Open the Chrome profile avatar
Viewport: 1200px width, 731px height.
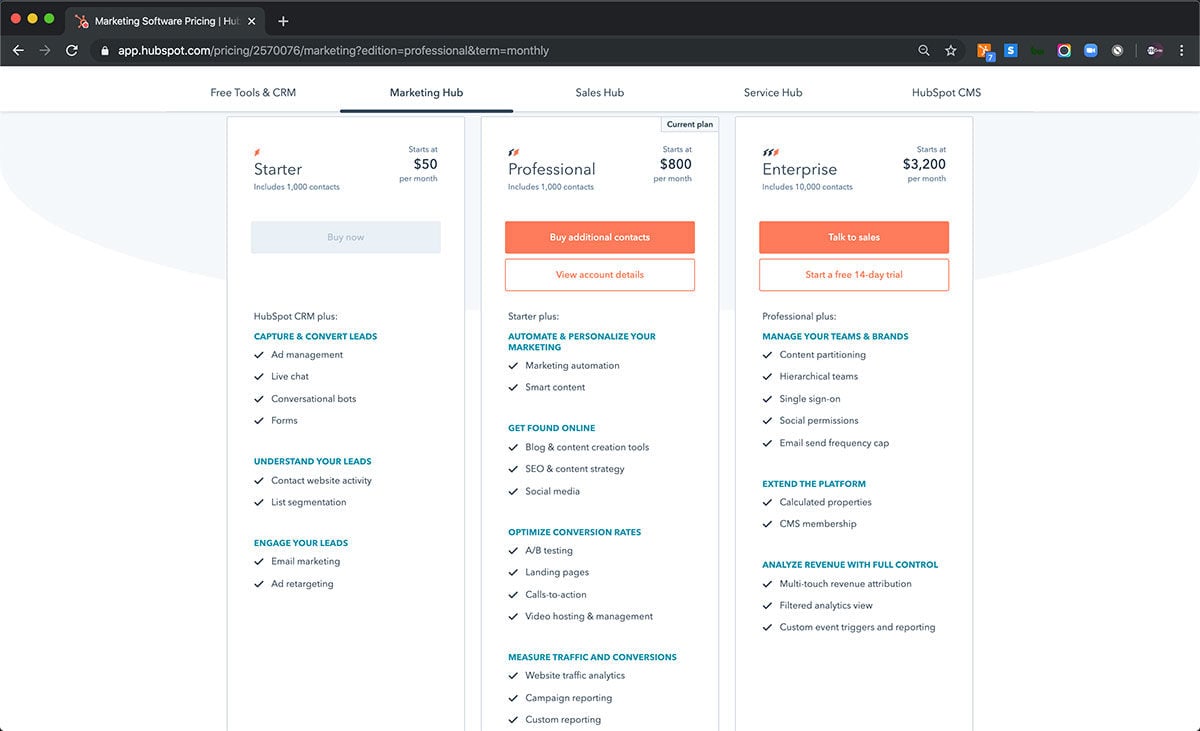[1155, 50]
